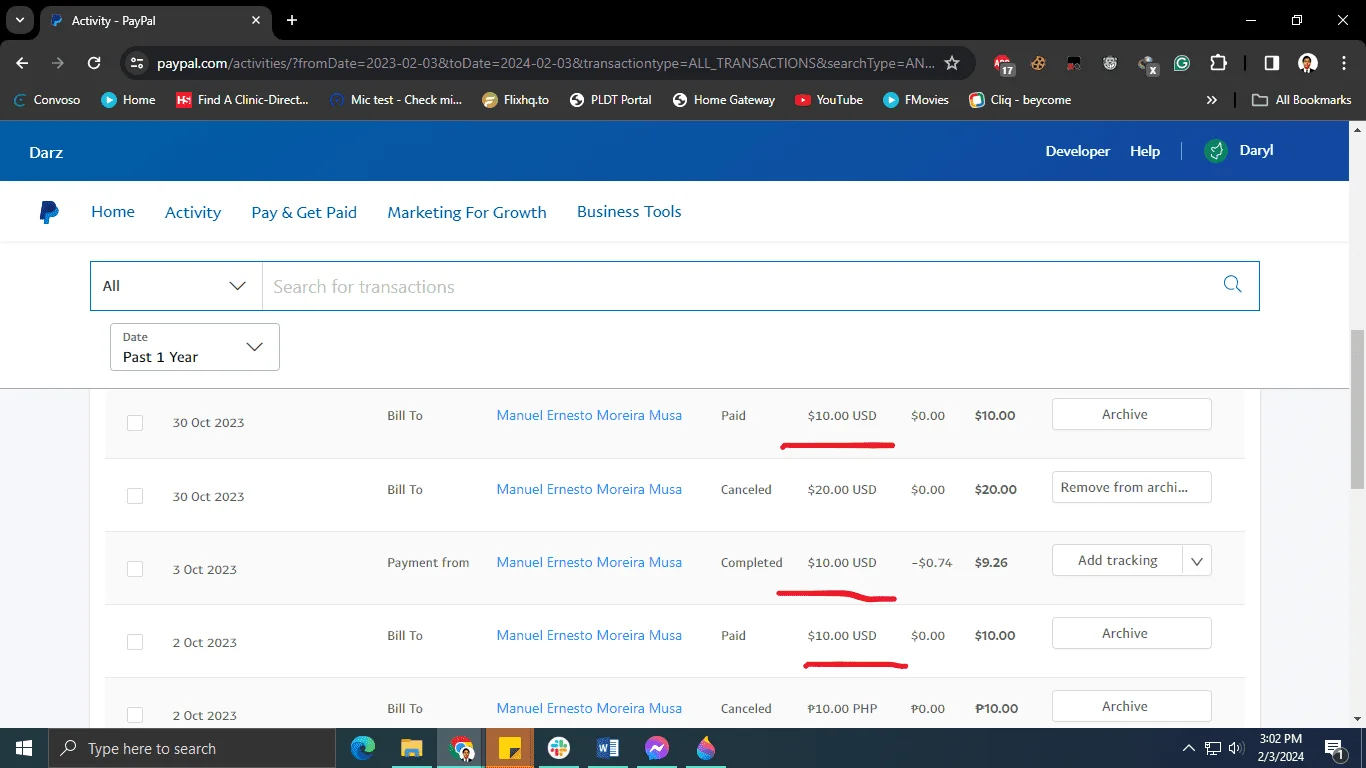The height and width of the screenshot is (768, 1366).
Task: Open Chrome's three-dot menu
Action: coord(1343,63)
